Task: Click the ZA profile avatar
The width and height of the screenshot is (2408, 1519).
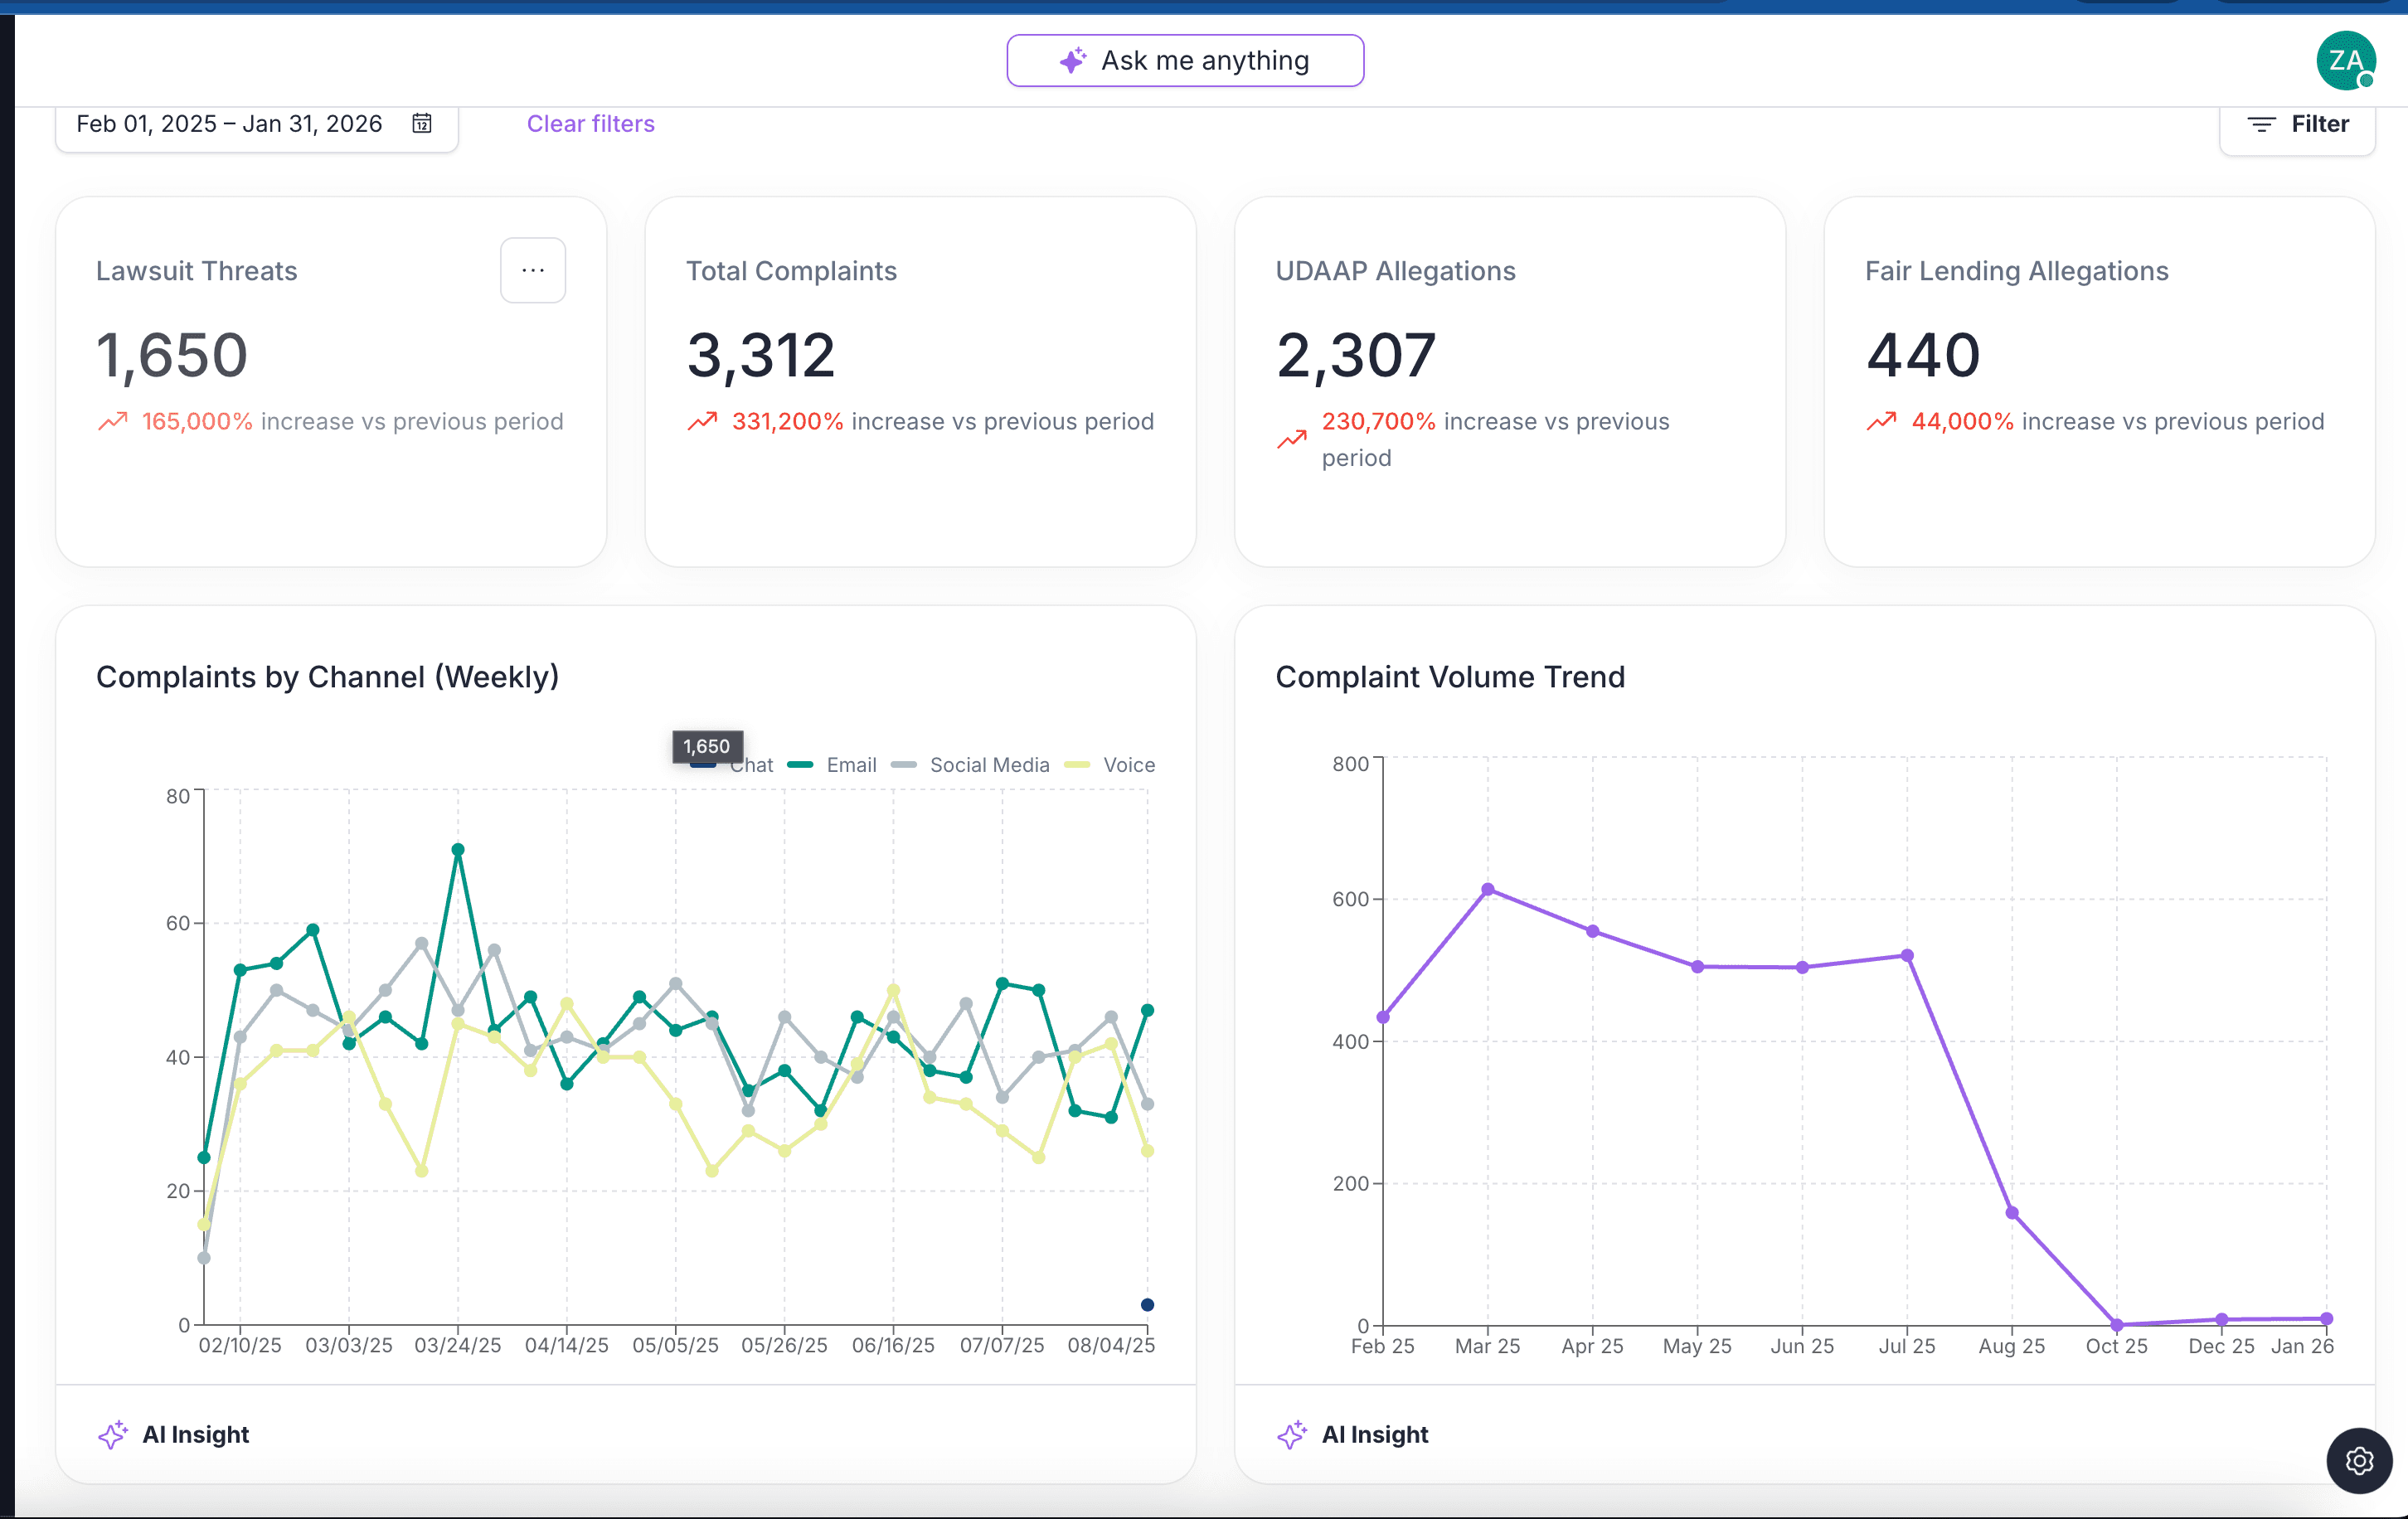Action: pos(2347,60)
